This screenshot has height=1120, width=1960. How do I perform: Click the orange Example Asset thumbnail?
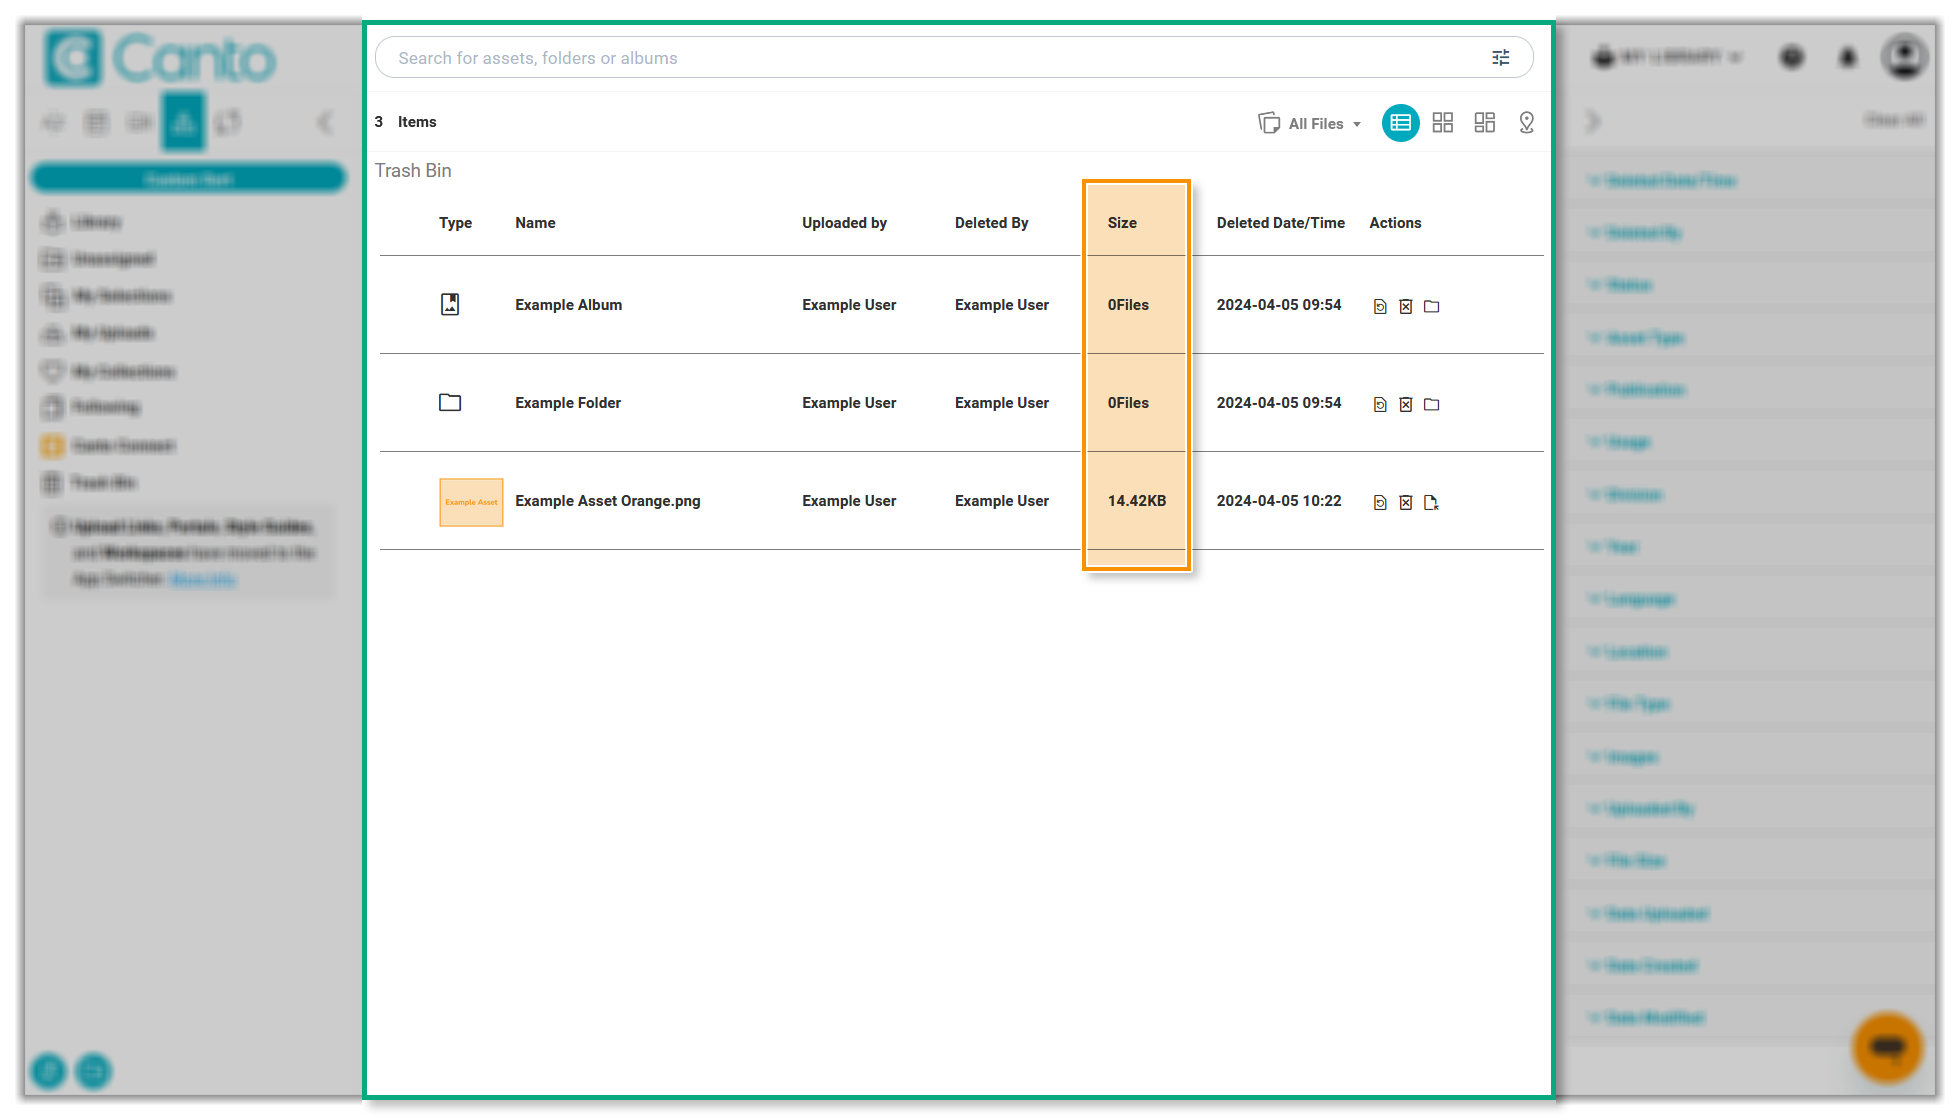(x=471, y=502)
